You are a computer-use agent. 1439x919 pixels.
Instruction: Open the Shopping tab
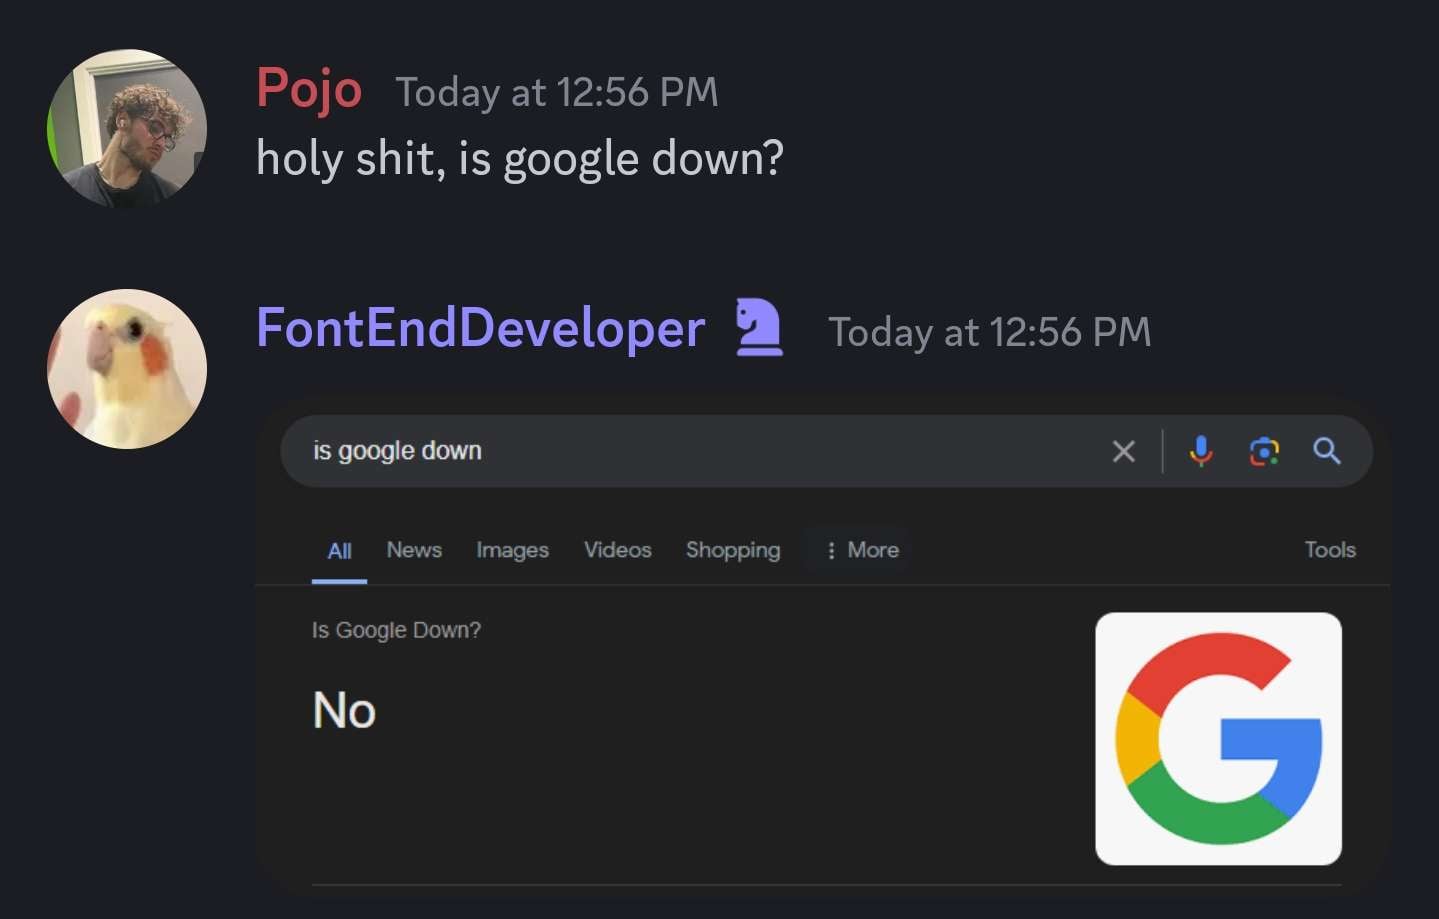pos(733,550)
